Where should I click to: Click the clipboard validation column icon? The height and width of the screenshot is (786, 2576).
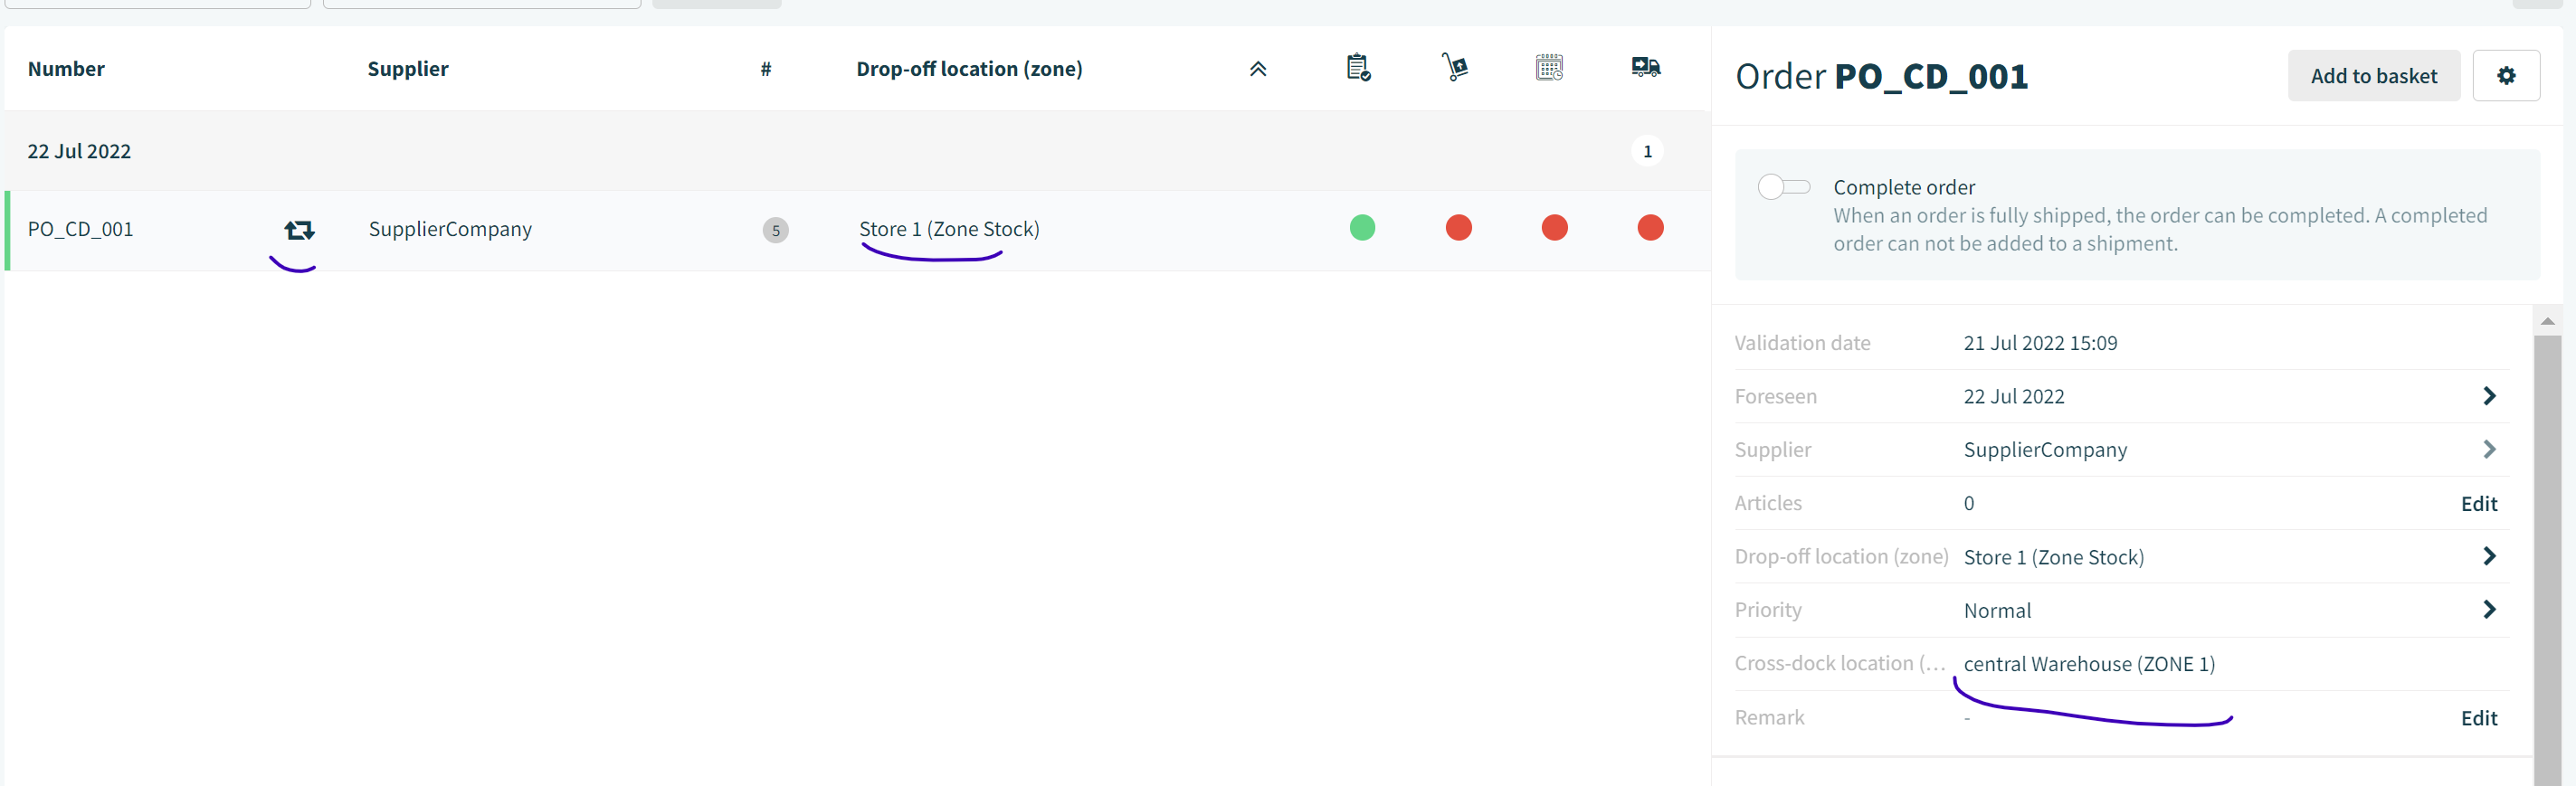point(1357,68)
